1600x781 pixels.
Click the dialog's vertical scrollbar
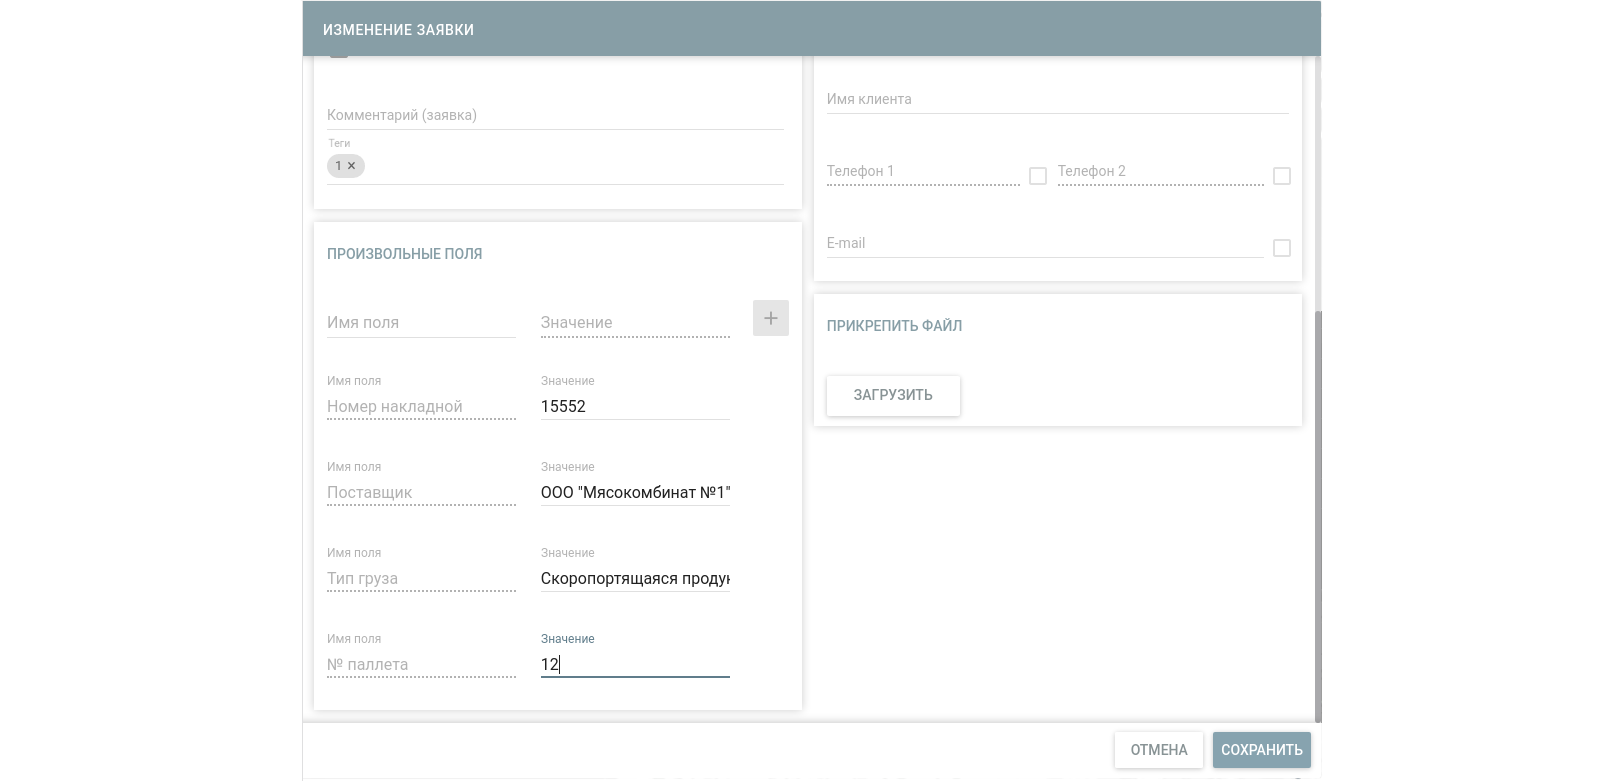point(1318,500)
